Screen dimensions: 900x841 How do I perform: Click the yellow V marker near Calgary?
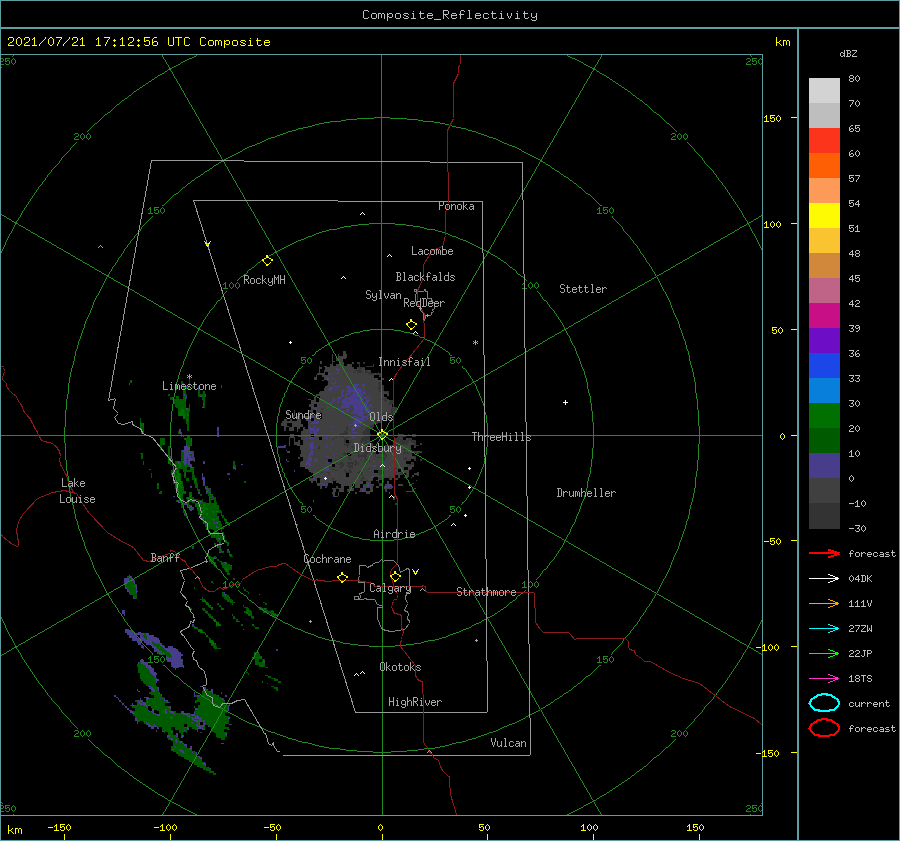point(415,572)
